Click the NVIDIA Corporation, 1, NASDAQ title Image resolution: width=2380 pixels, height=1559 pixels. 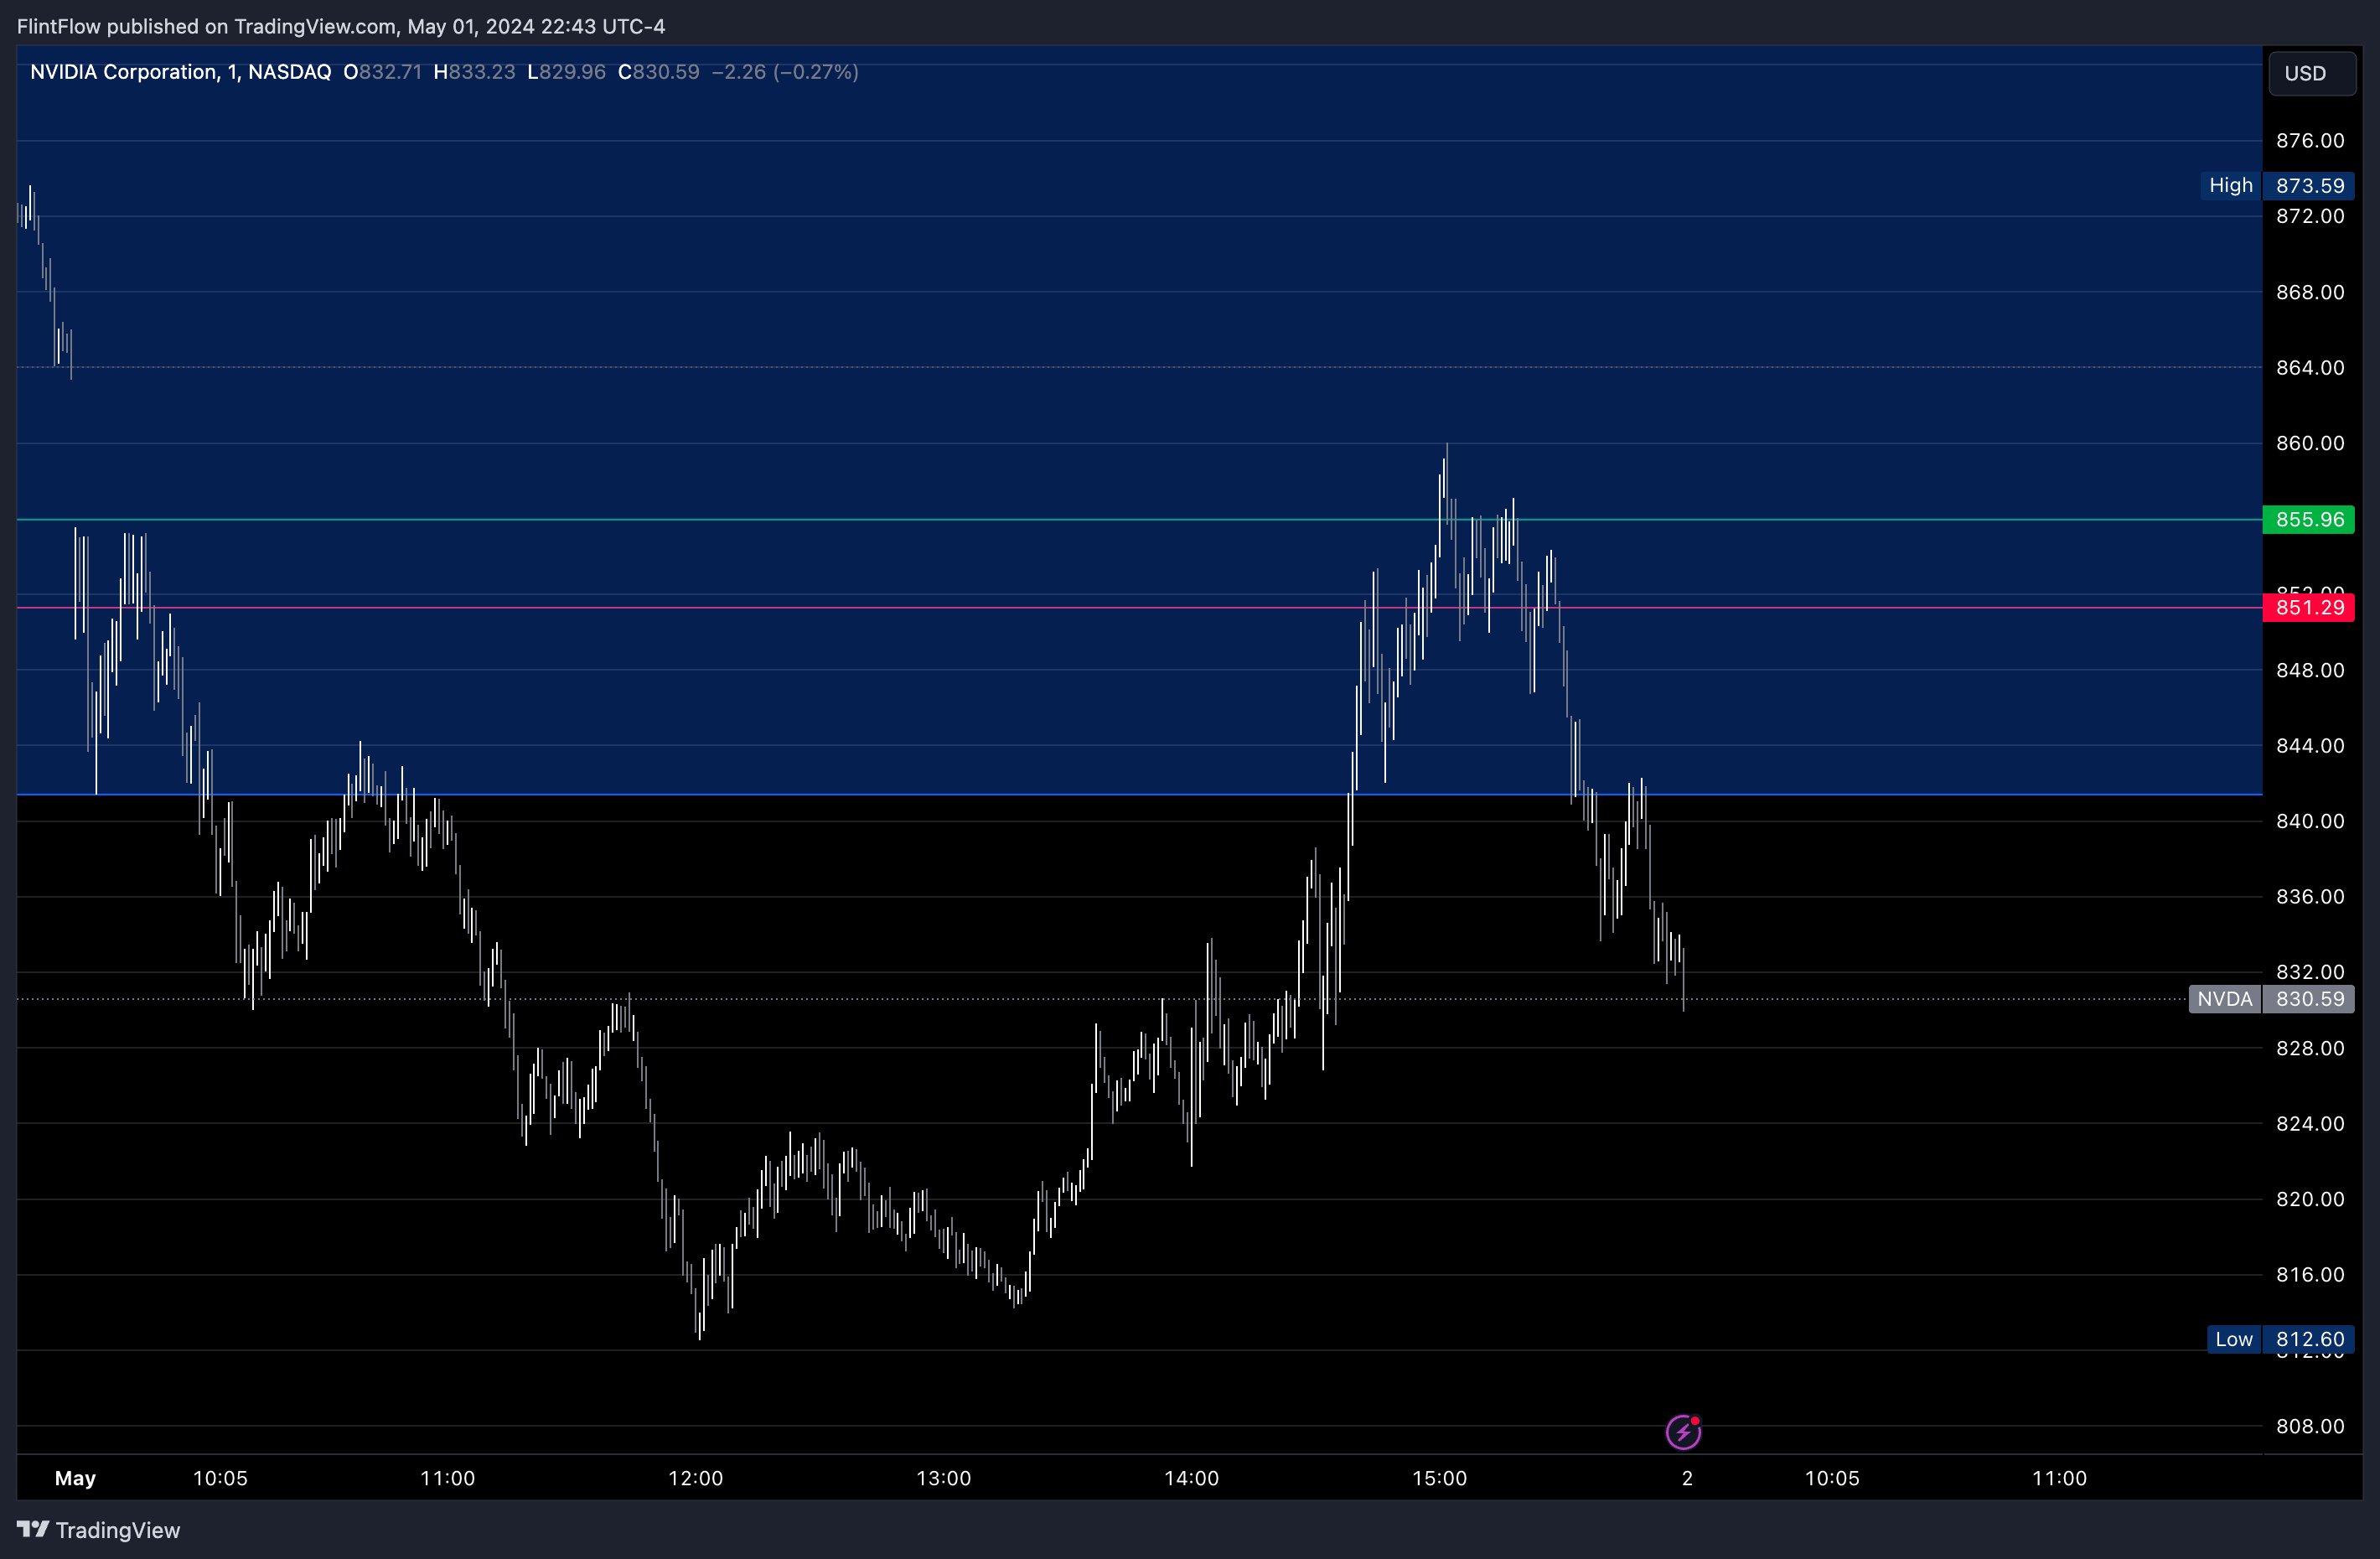[x=181, y=72]
